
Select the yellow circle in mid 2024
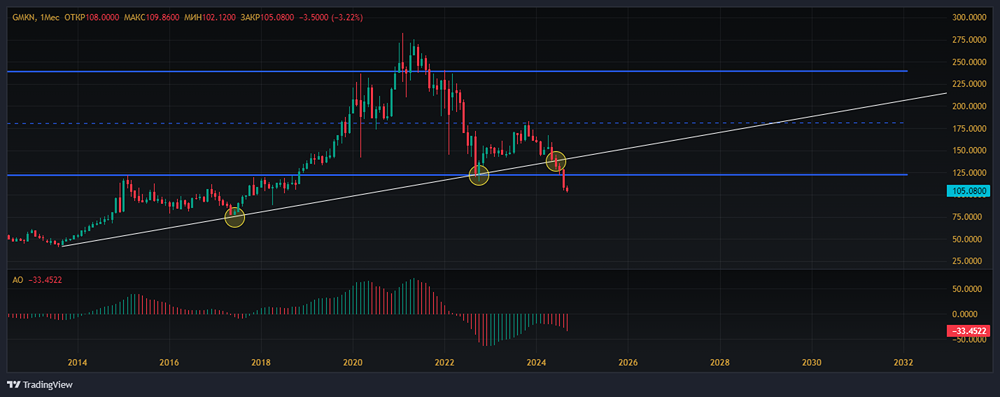556,161
